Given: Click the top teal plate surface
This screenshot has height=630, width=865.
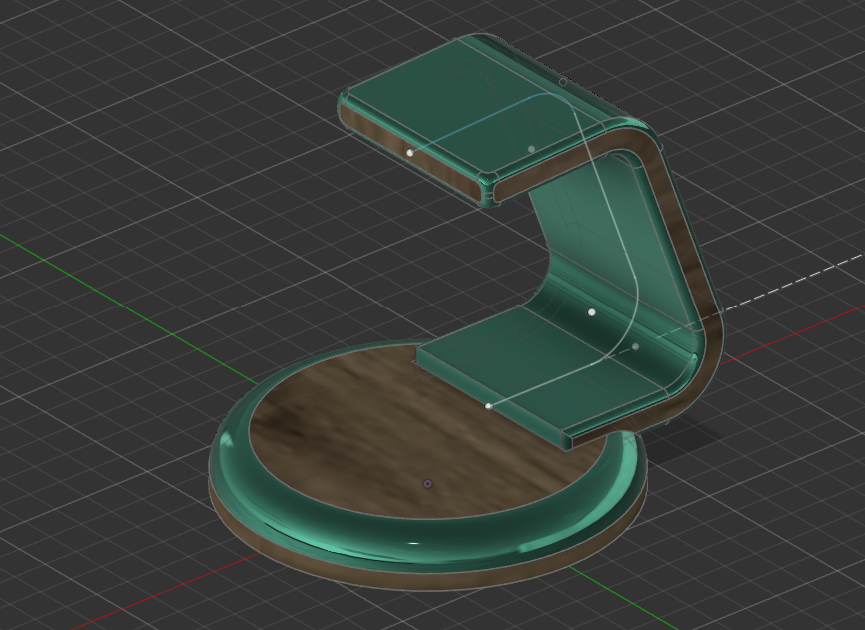Looking at the screenshot, I should click(430, 105).
